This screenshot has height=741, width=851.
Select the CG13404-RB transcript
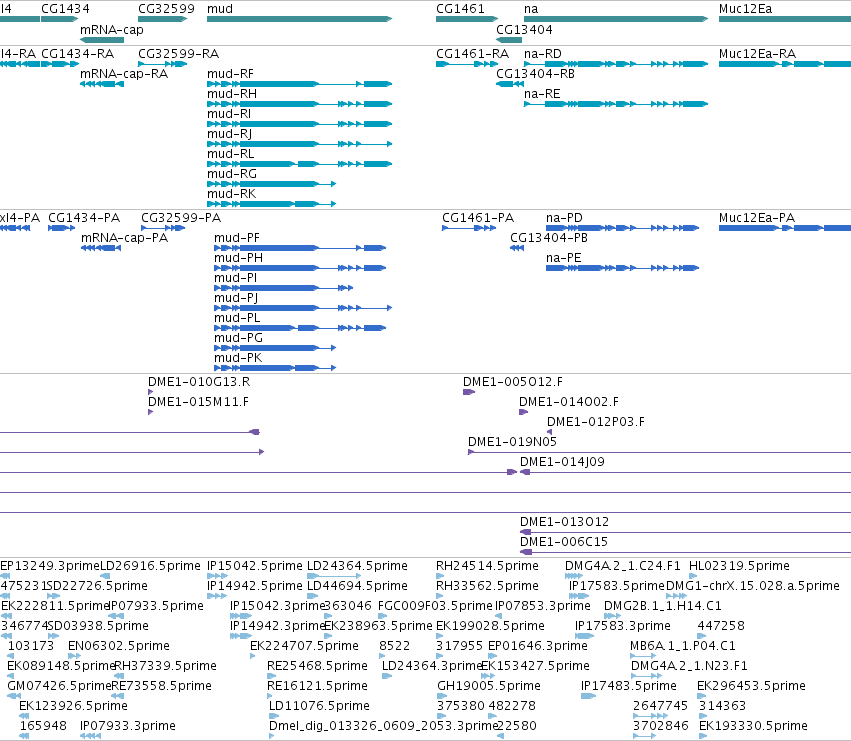click(x=509, y=84)
